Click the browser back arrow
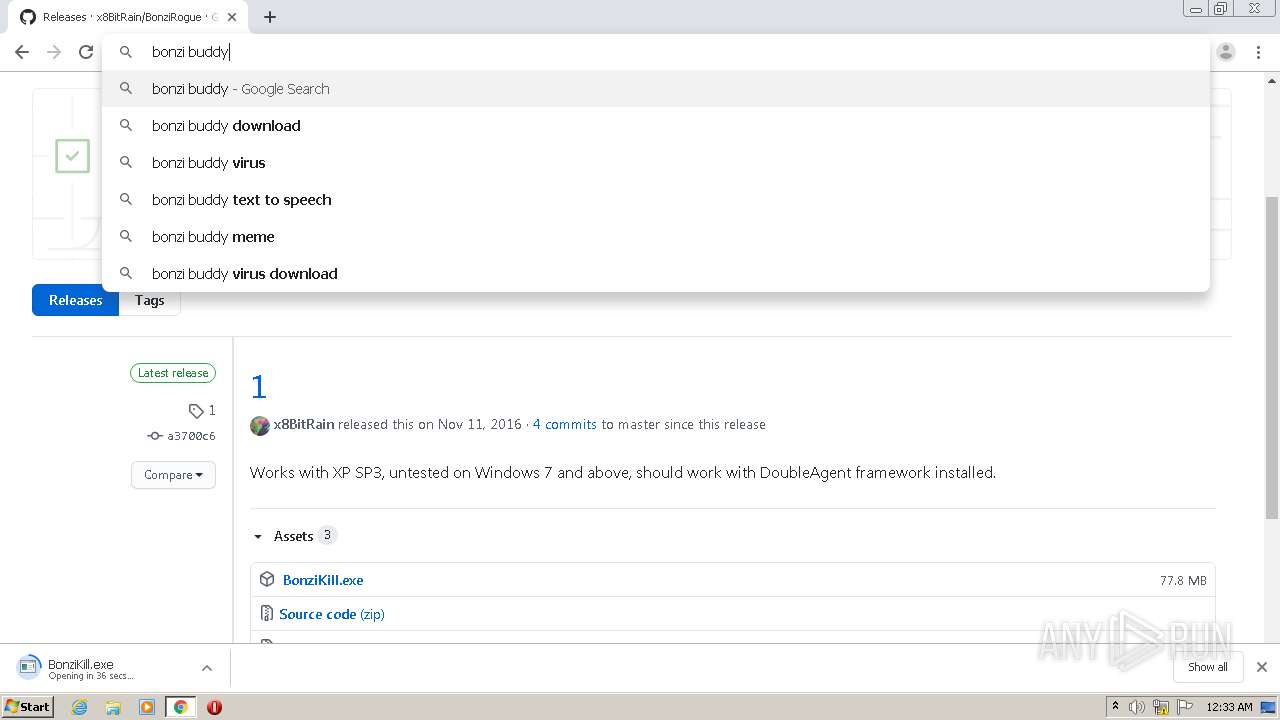Viewport: 1280px width, 720px height. point(22,52)
